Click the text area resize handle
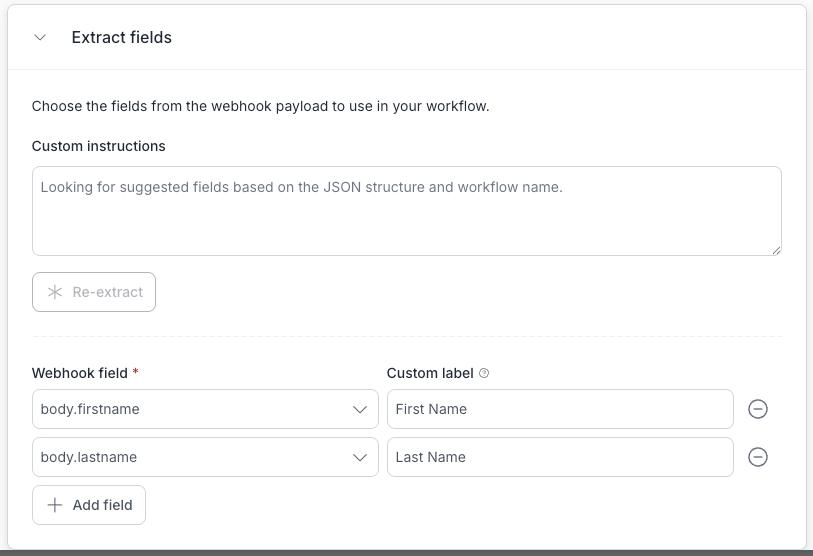813x556 pixels. click(775, 249)
